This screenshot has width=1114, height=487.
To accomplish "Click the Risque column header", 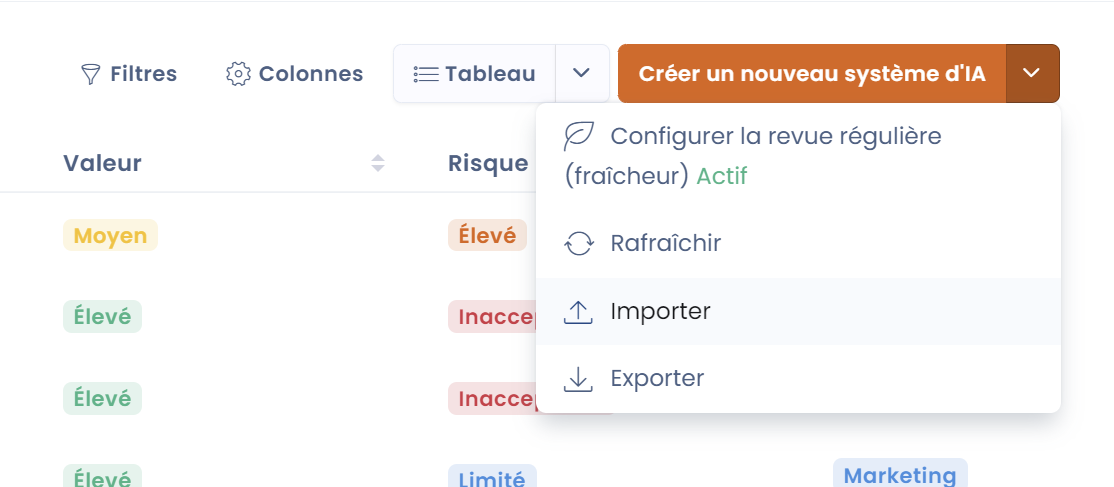I will pyautogui.click(x=488, y=163).
